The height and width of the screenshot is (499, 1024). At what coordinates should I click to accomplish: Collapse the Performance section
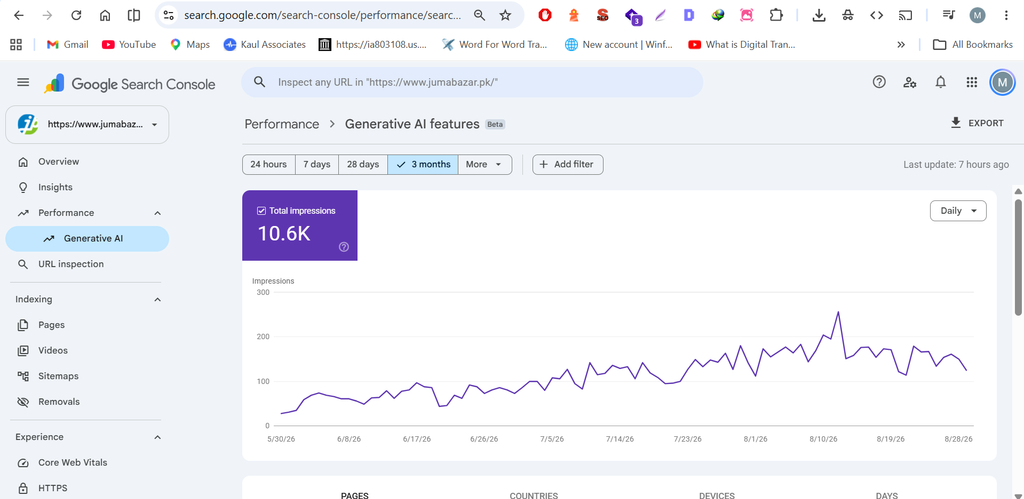pos(157,213)
